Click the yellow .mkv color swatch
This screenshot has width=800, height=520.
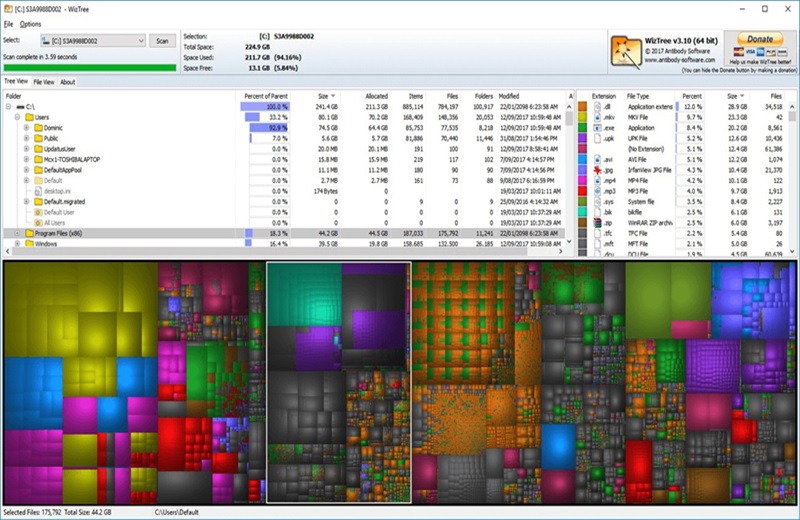(x=582, y=117)
